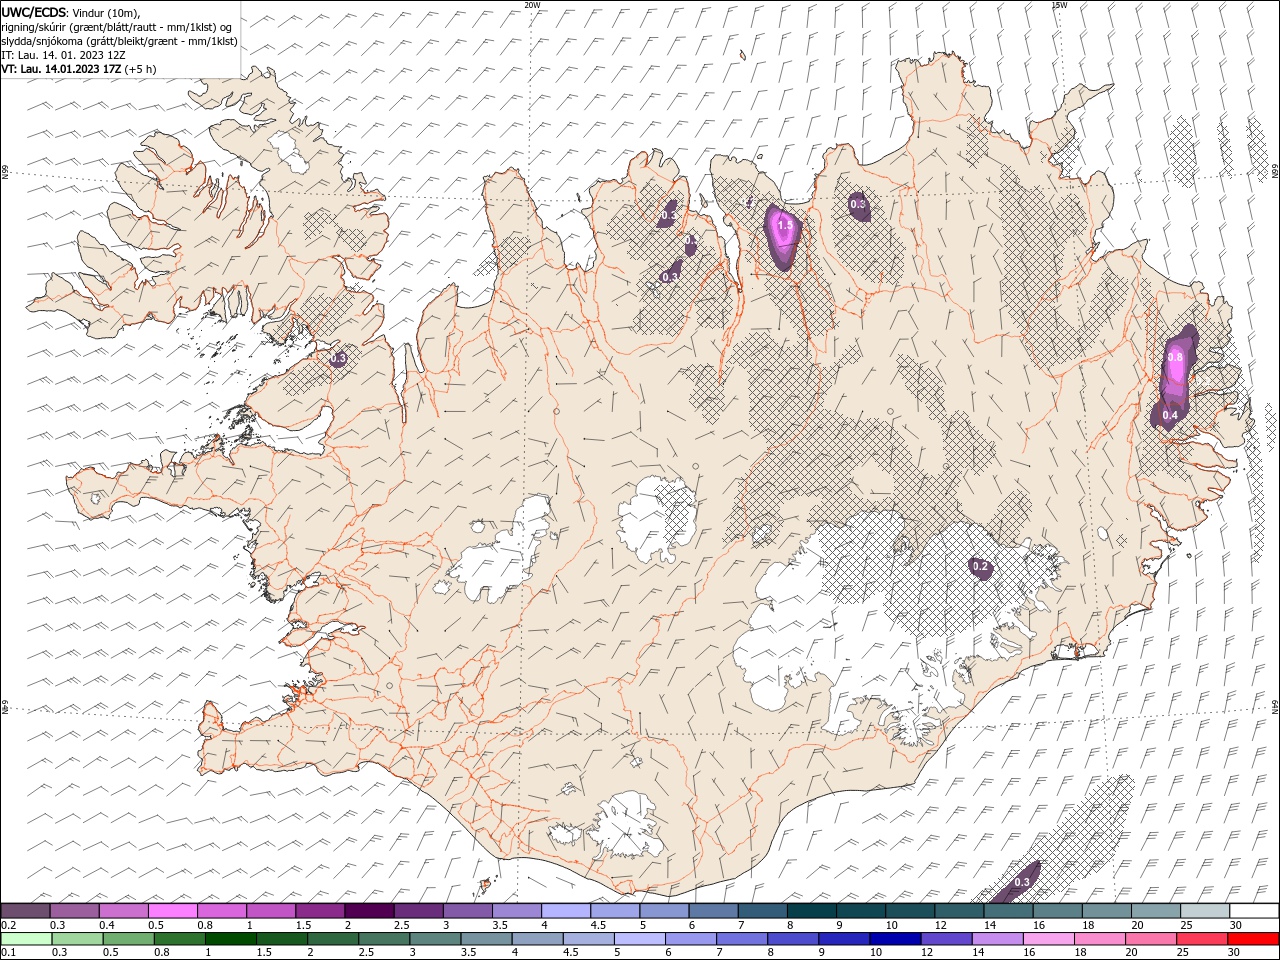Click the '0.3' value in the Westfjords area

[338, 358]
